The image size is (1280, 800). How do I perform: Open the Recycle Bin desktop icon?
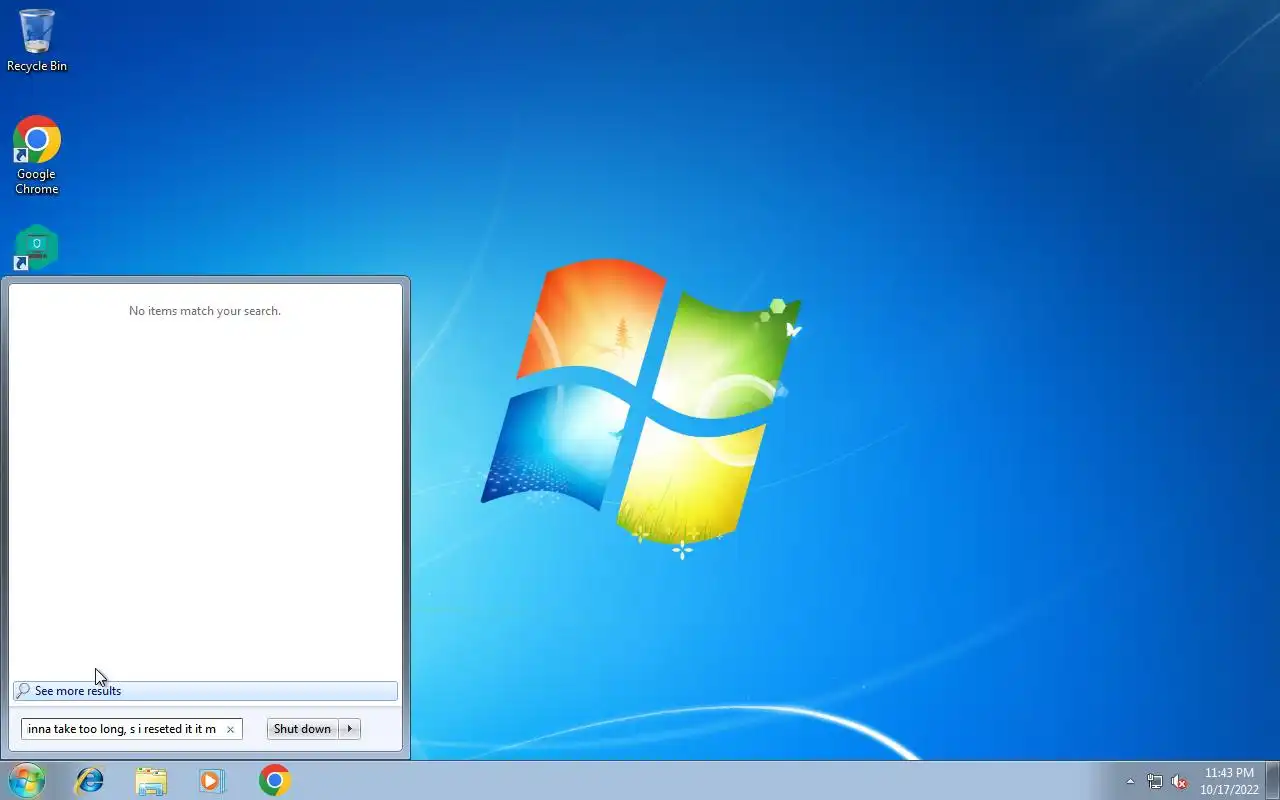pos(37,40)
